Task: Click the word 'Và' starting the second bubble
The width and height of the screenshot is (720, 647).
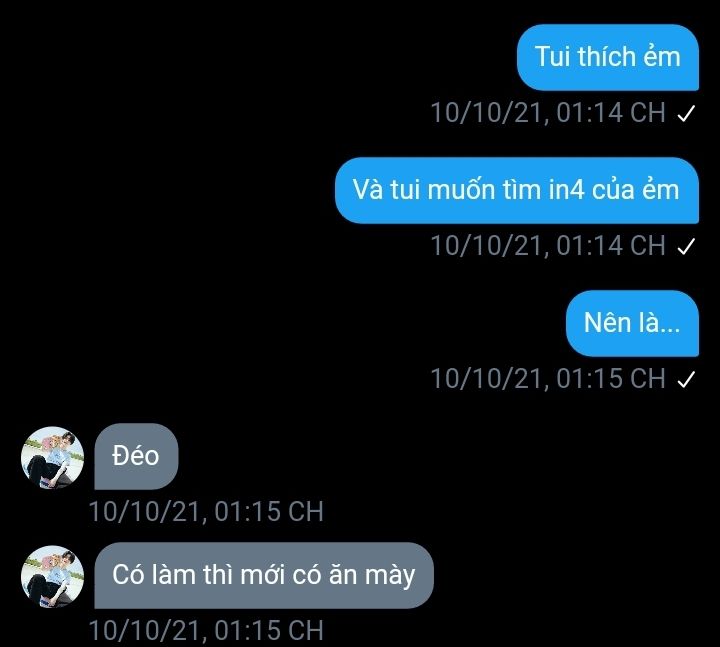Action: pos(368,189)
